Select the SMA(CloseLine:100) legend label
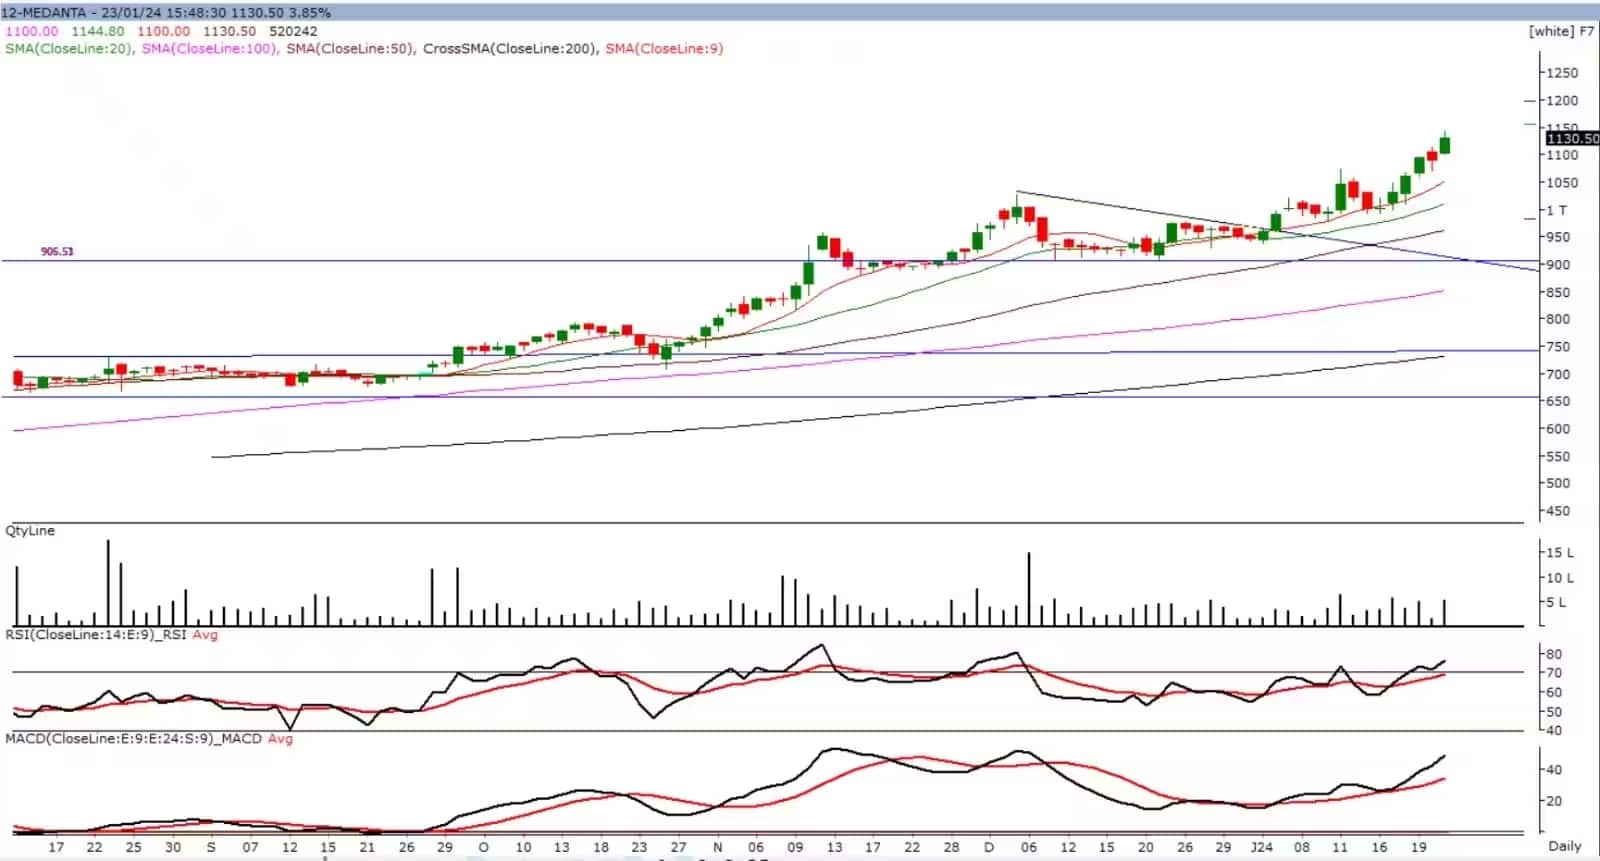The width and height of the screenshot is (1600, 861). (209, 48)
